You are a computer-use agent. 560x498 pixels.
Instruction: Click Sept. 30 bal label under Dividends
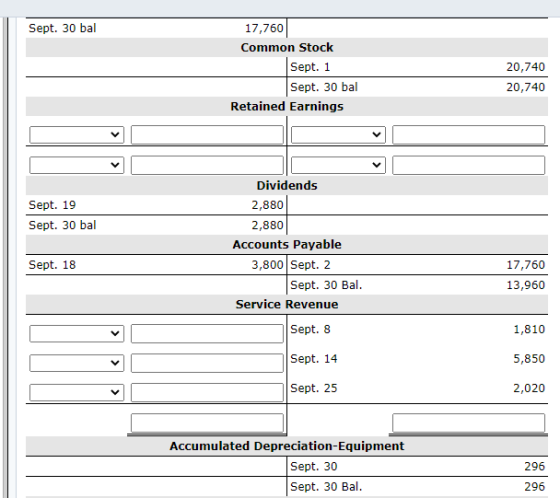[62, 225]
